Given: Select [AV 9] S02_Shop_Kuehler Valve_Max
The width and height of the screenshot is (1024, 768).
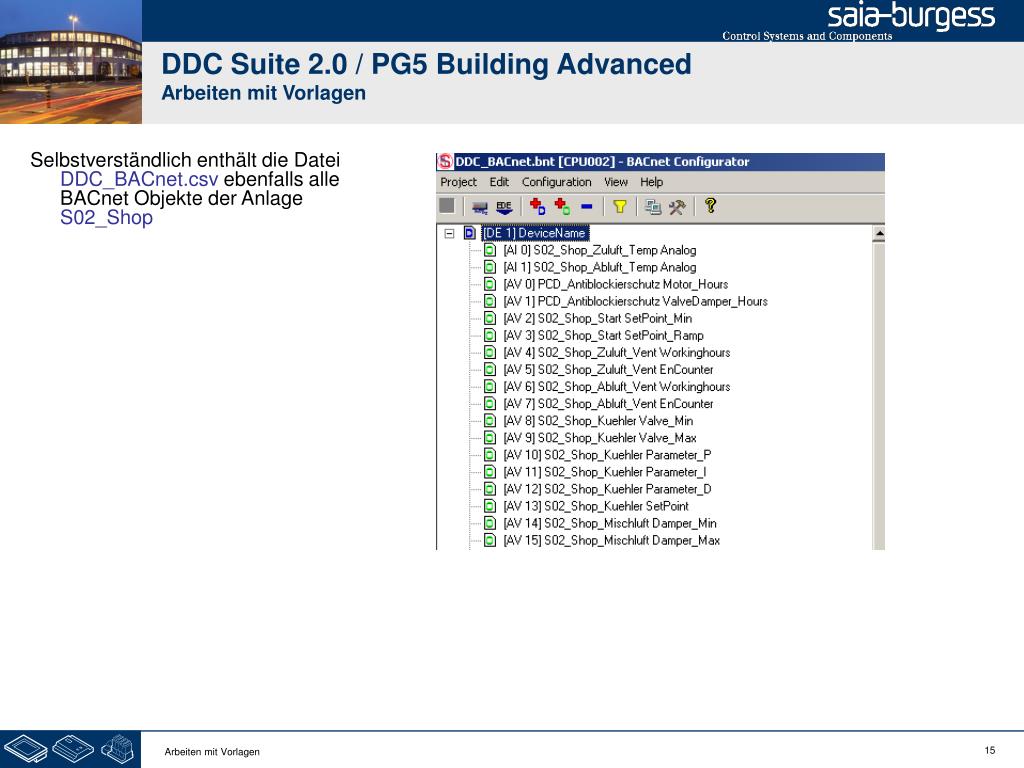Looking at the screenshot, I should 600,438.
